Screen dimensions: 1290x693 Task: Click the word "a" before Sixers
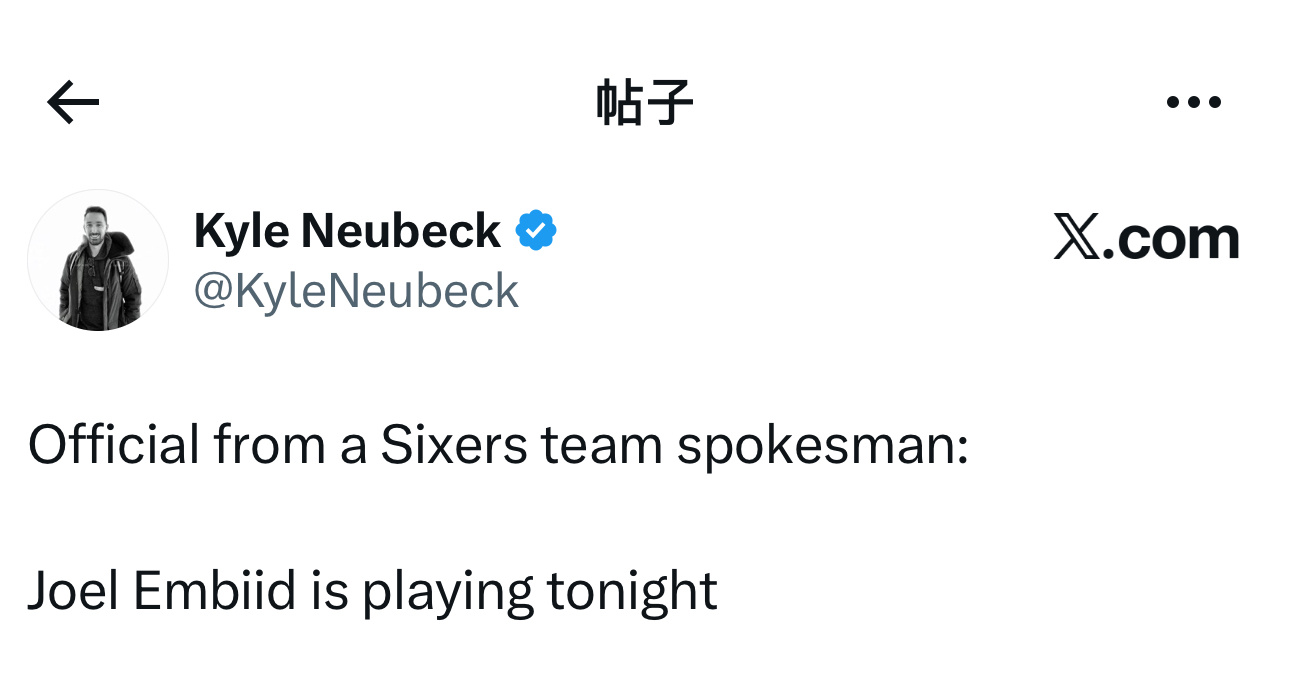pos(353,447)
